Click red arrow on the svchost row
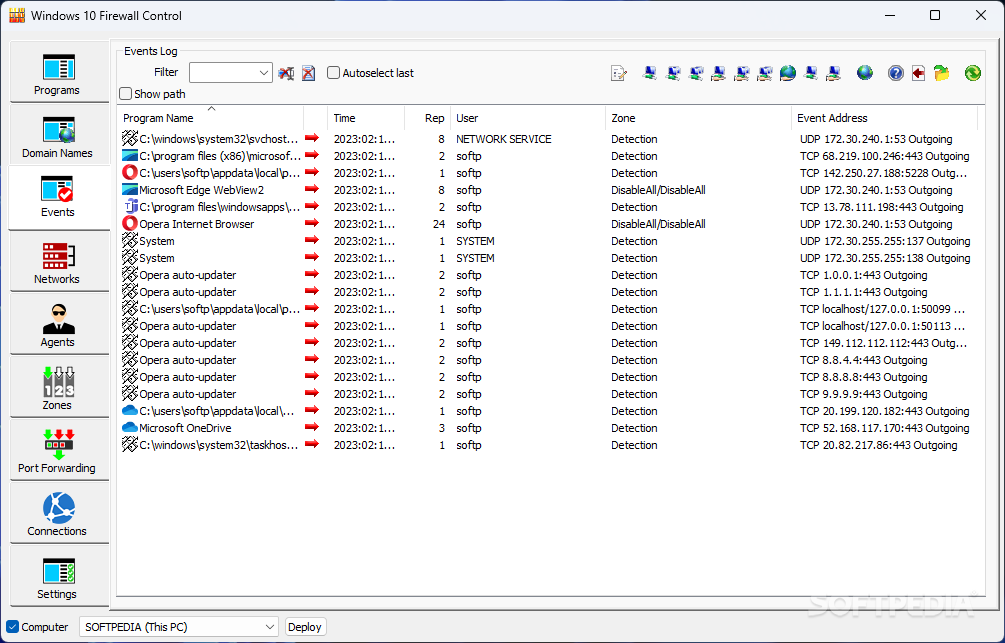The height and width of the screenshot is (643, 1005). [312, 138]
